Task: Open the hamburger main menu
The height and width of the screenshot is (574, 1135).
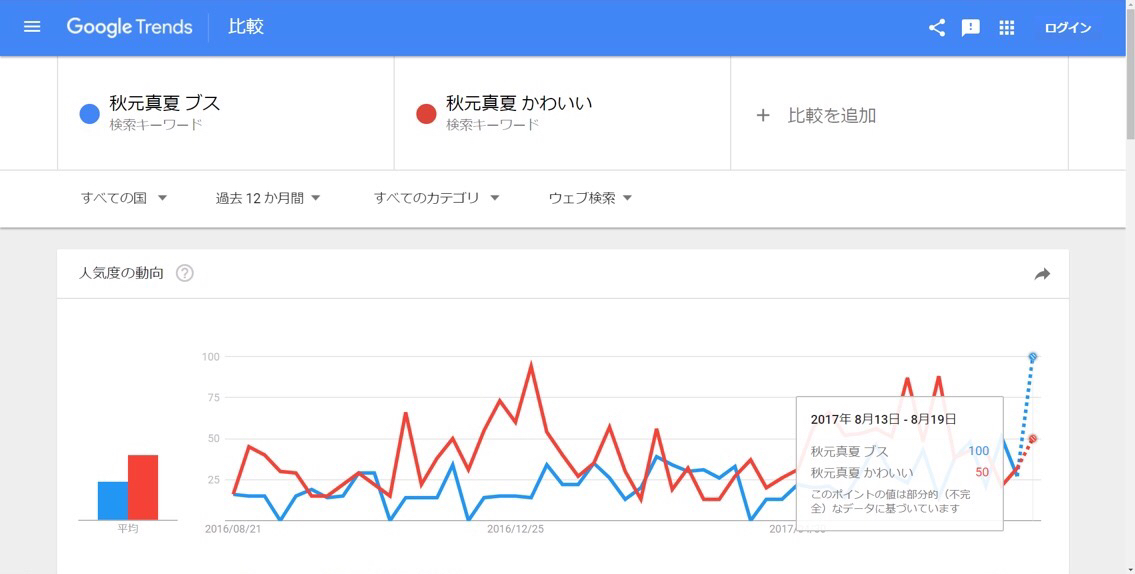Action: pyautogui.click(x=32, y=27)
